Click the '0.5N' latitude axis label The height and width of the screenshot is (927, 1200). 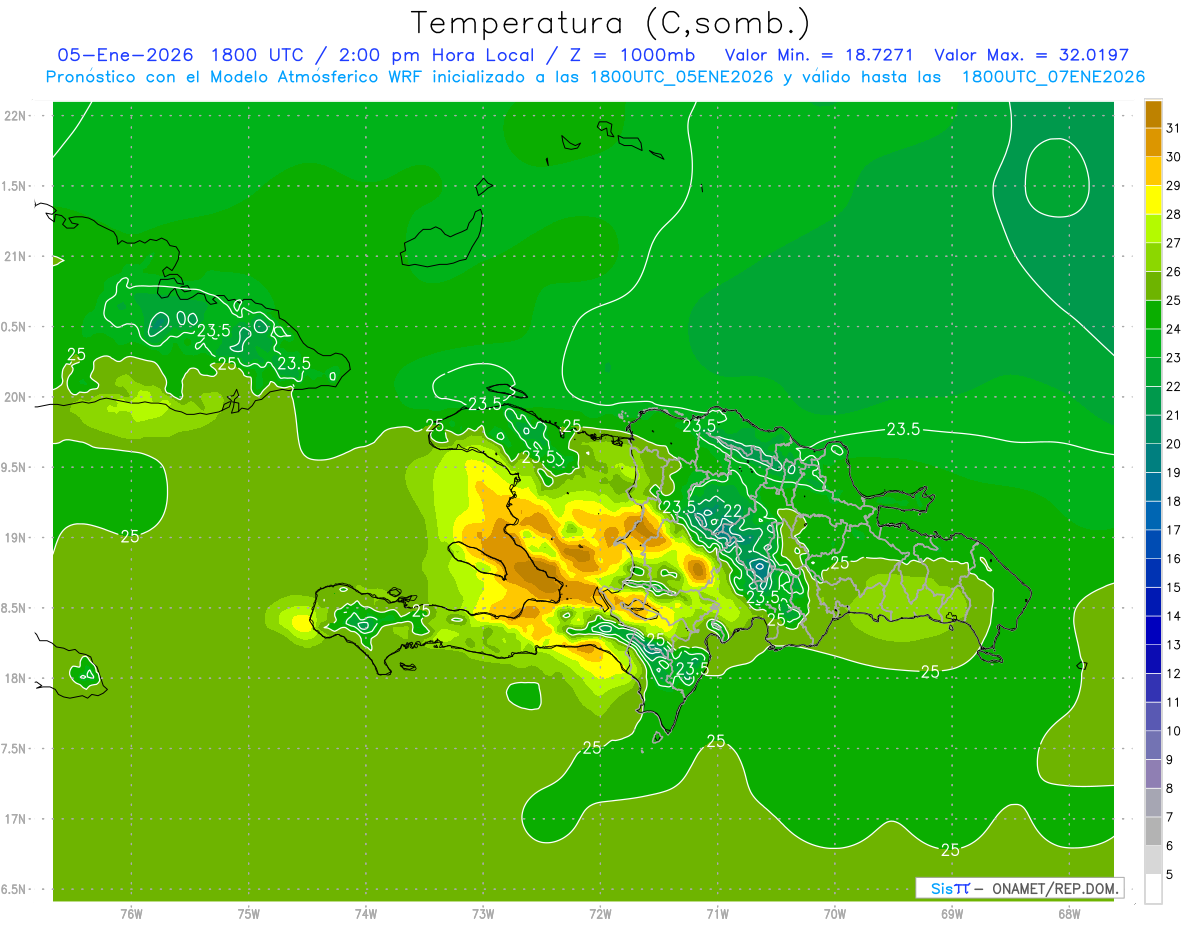(14, 327)
